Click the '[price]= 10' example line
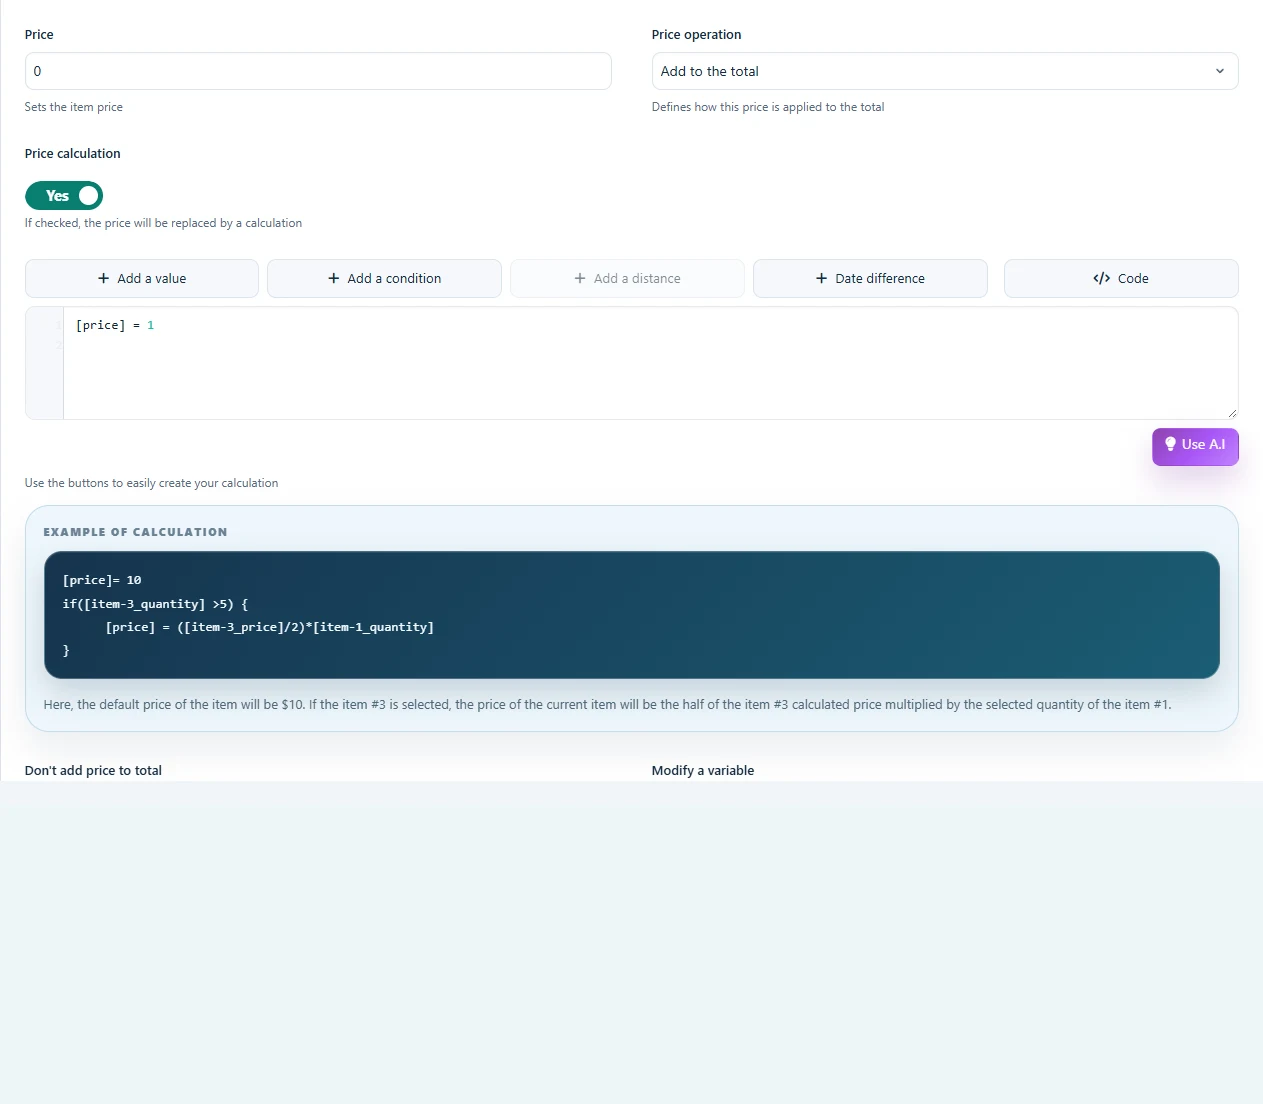Viewport: 1263px width, 1104px height. pyautogui.click(x=102, y=580)
